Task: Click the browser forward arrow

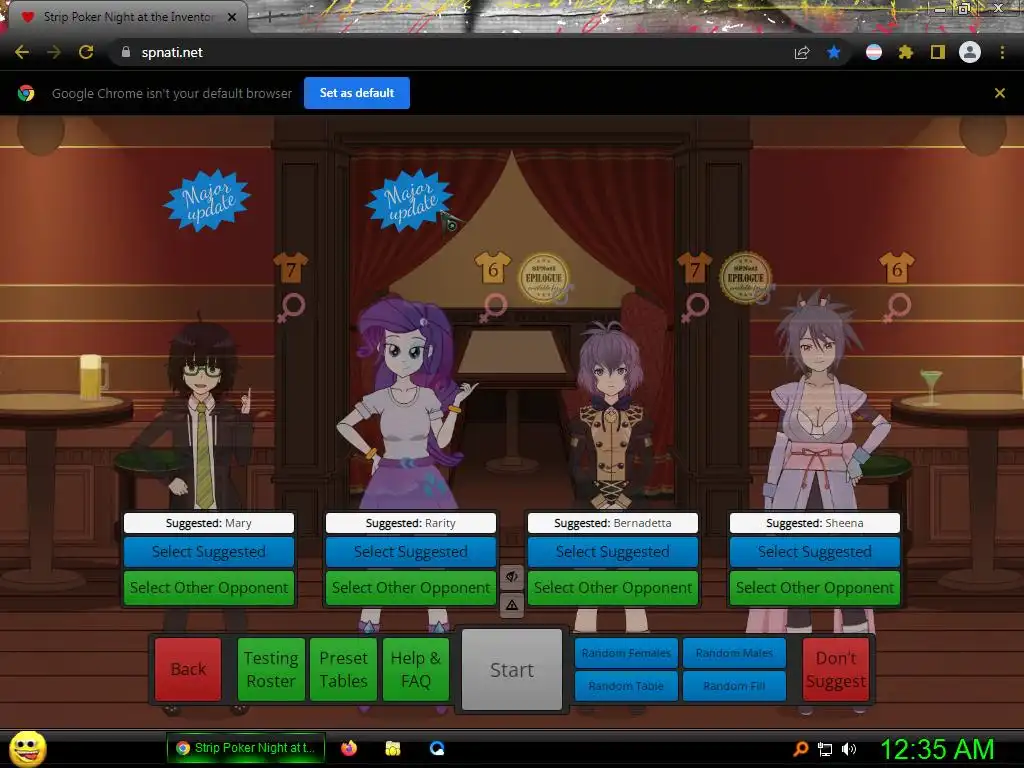Action: pos(54,52)
